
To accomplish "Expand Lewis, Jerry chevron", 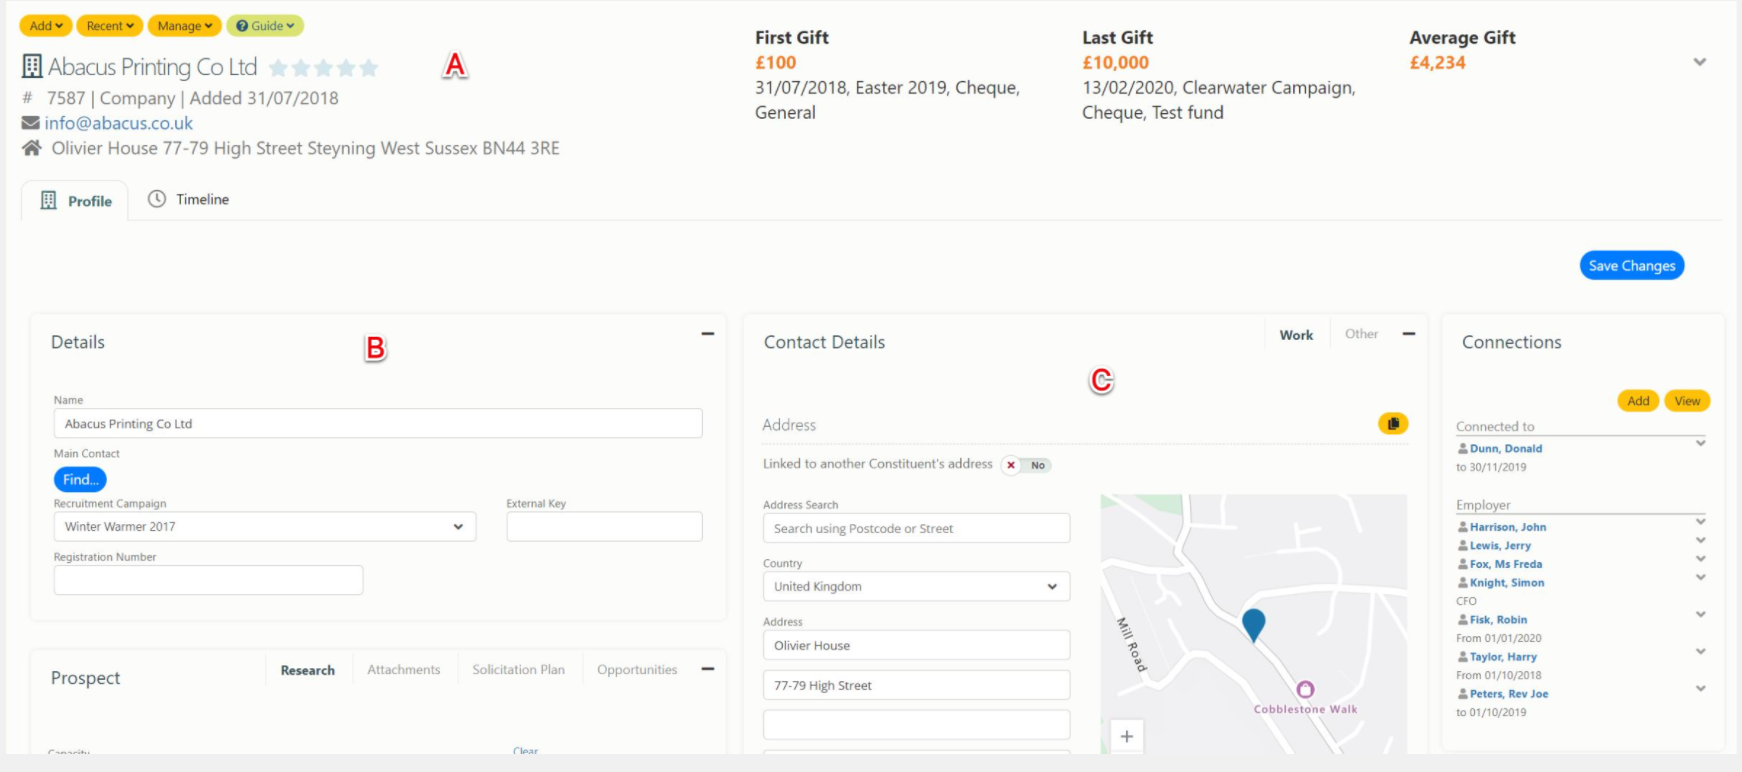I will point(1700,540).
